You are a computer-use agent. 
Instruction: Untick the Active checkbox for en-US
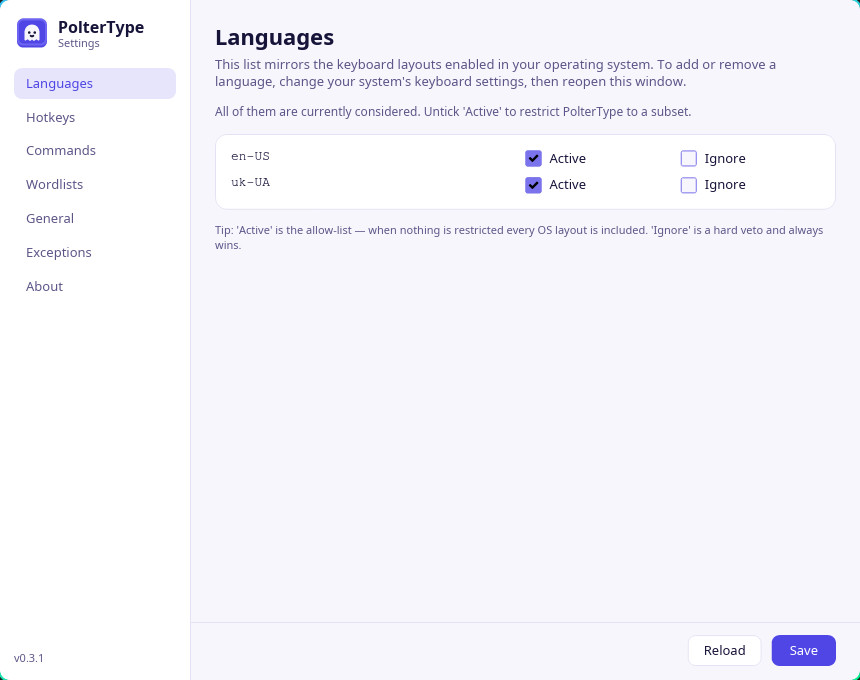click(x=533, y=158)
